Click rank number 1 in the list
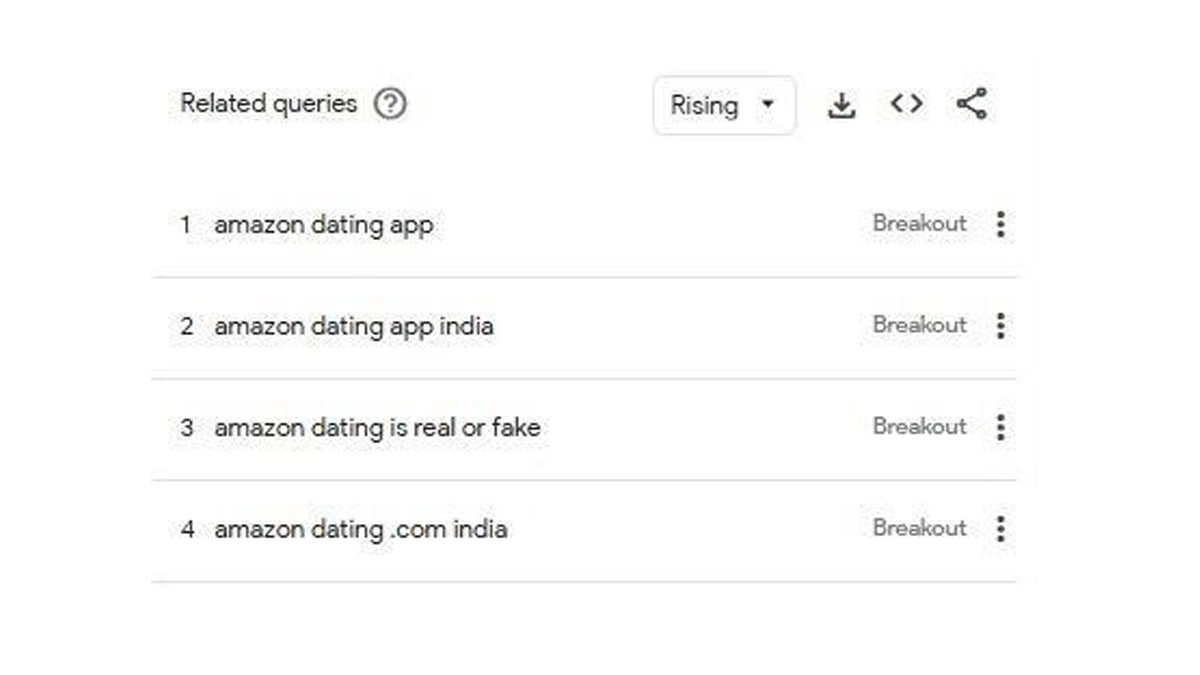This screenshot has width=1200, height=675. point(186,225)
